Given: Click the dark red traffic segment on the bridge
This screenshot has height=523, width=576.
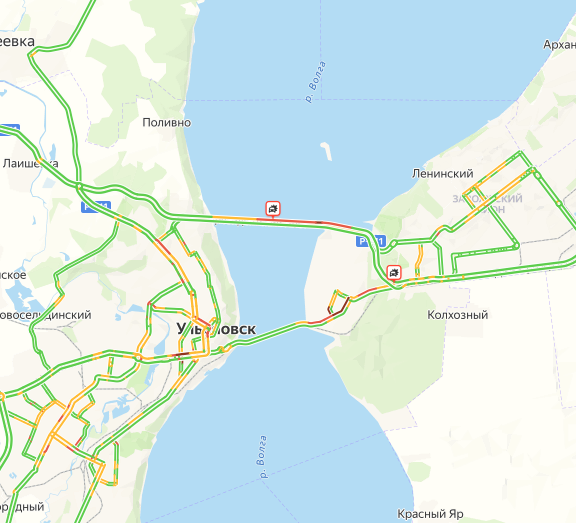Looking at the screenshot, I should [x=319, y=222].
